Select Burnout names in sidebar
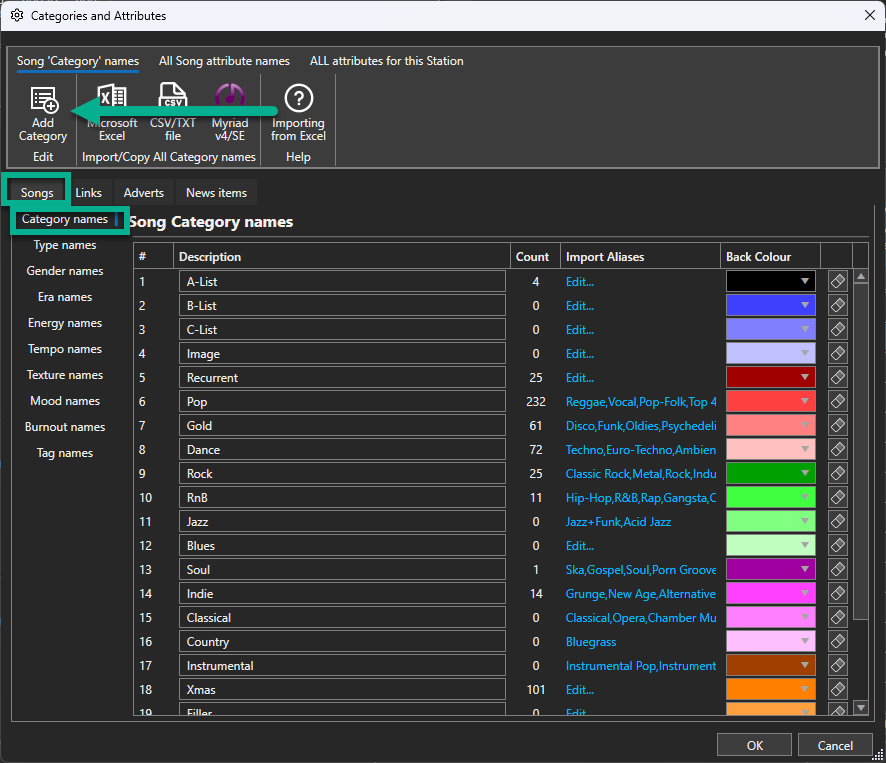This screenshot has height=763, width=886. point(65,427)
